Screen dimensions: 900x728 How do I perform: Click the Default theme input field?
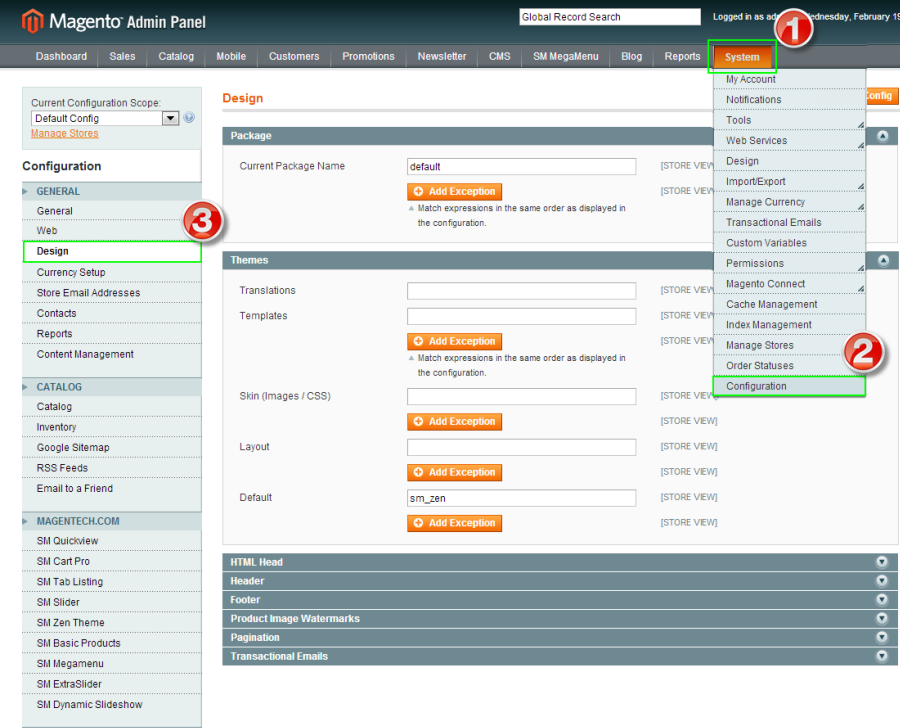click(521, 498)
